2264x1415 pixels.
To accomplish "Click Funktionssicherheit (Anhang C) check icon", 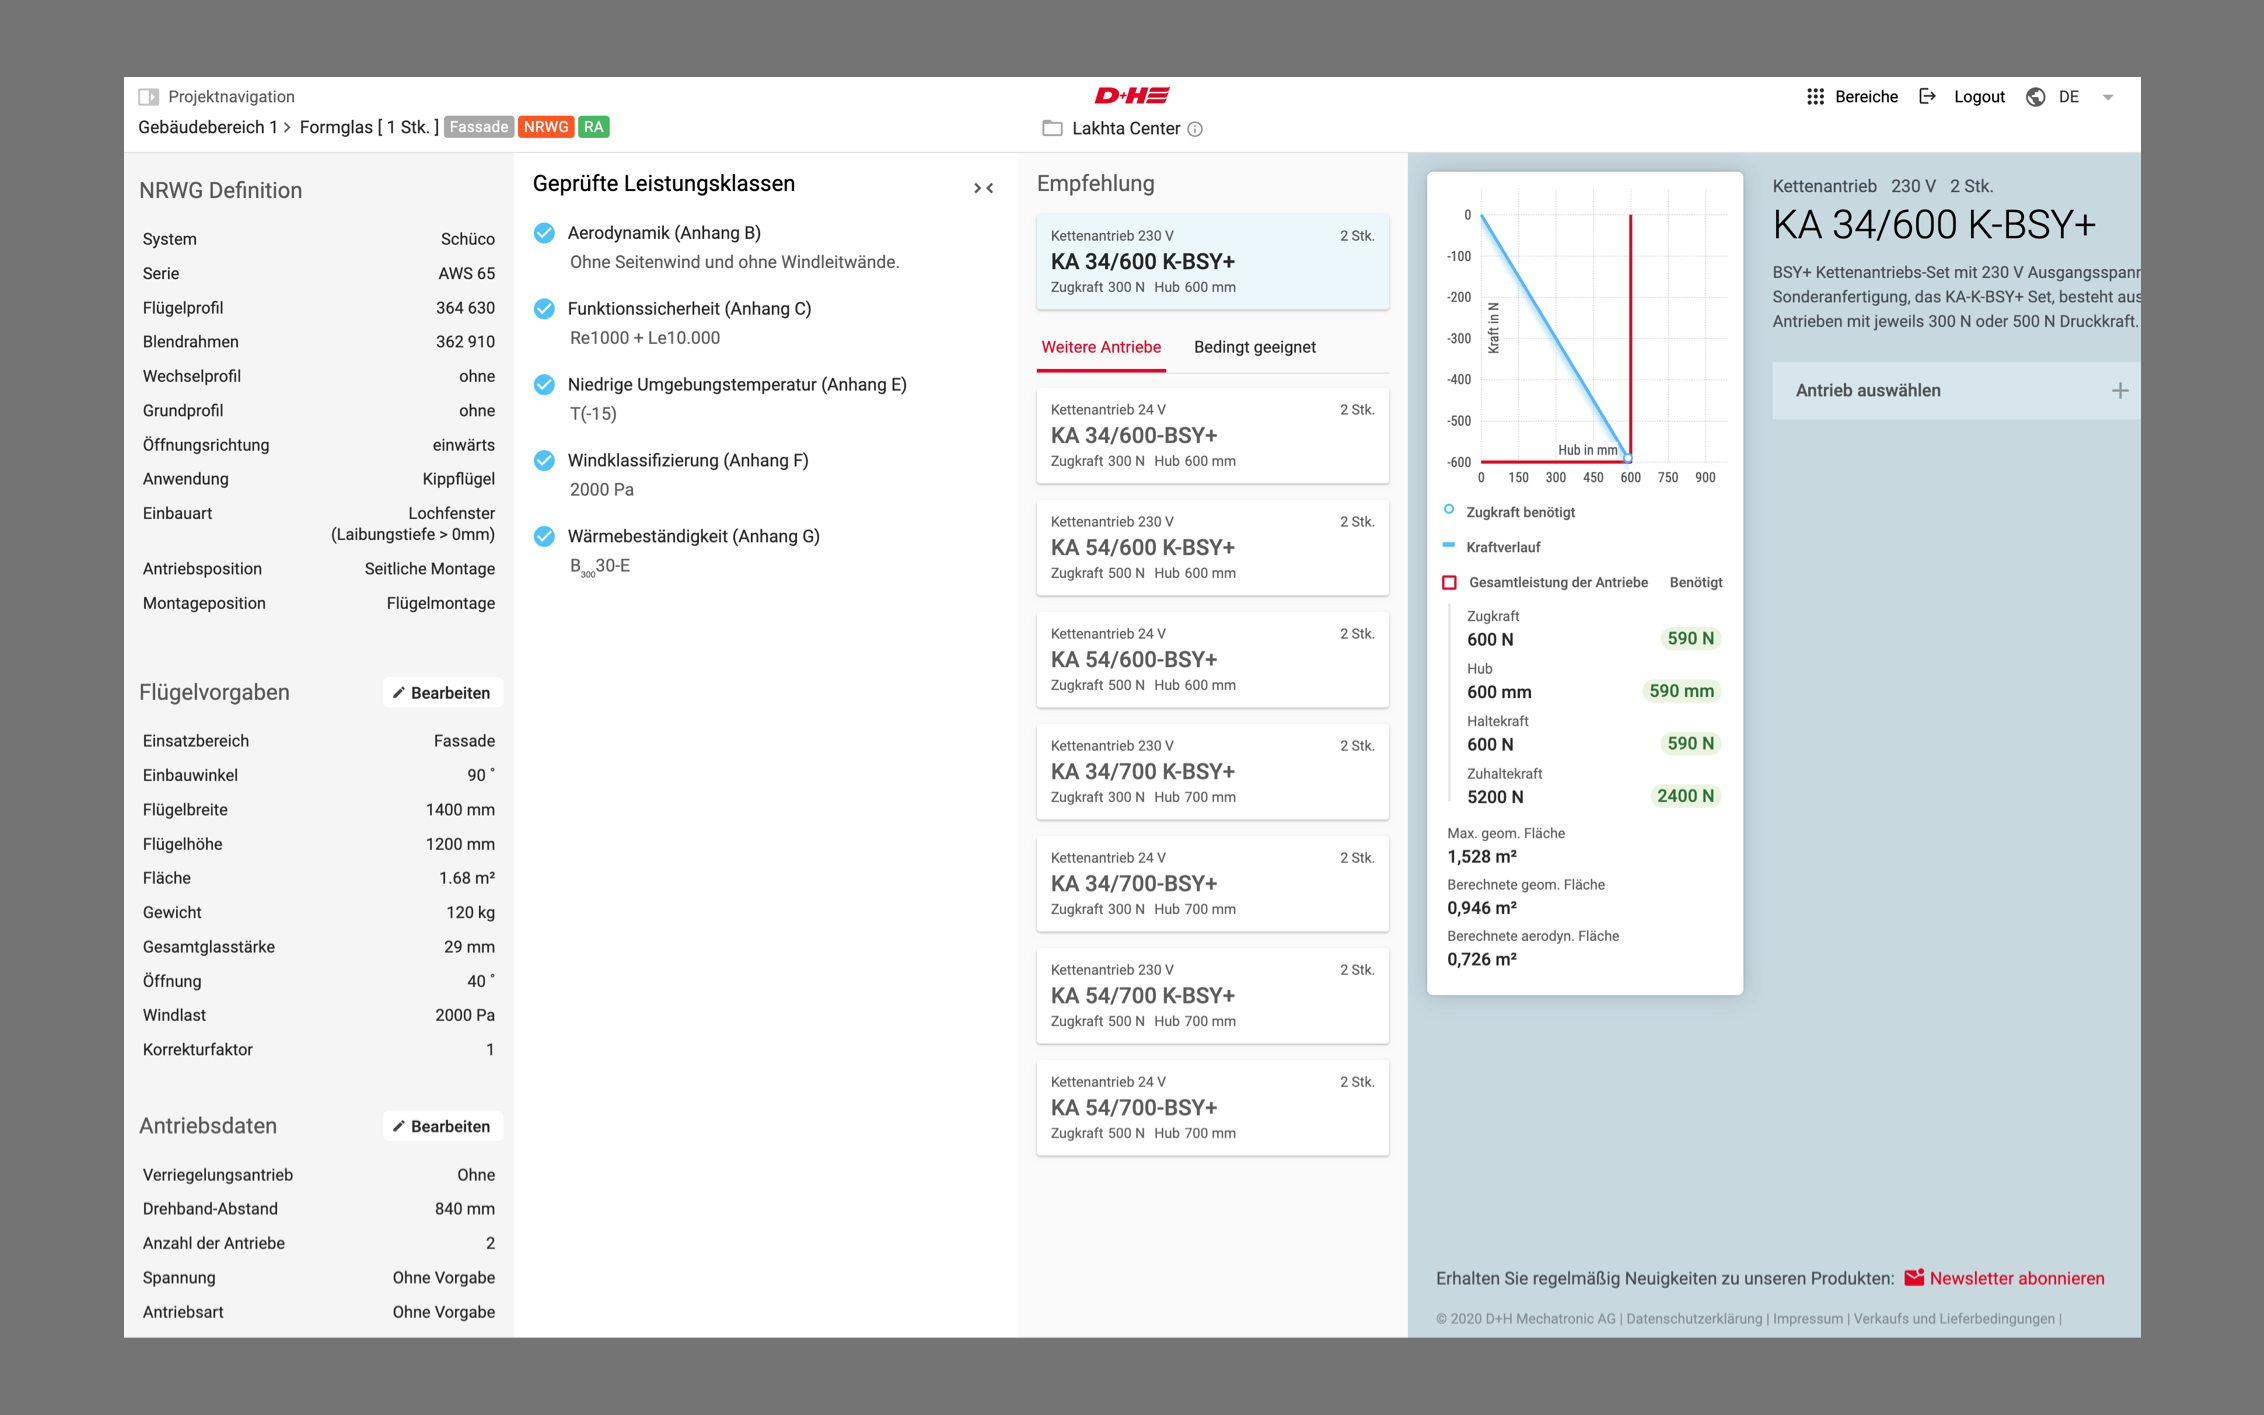I will pyautogui.click(x=544, y=309).
